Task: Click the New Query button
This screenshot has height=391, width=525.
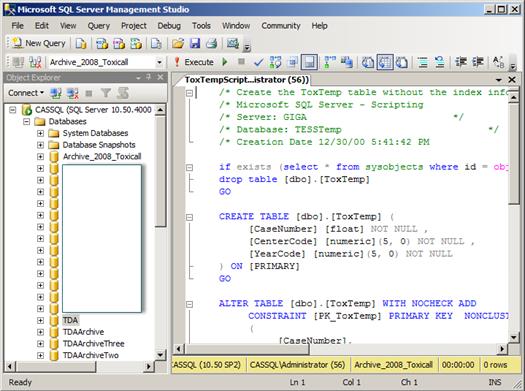Action: click(x=38, y=44)
